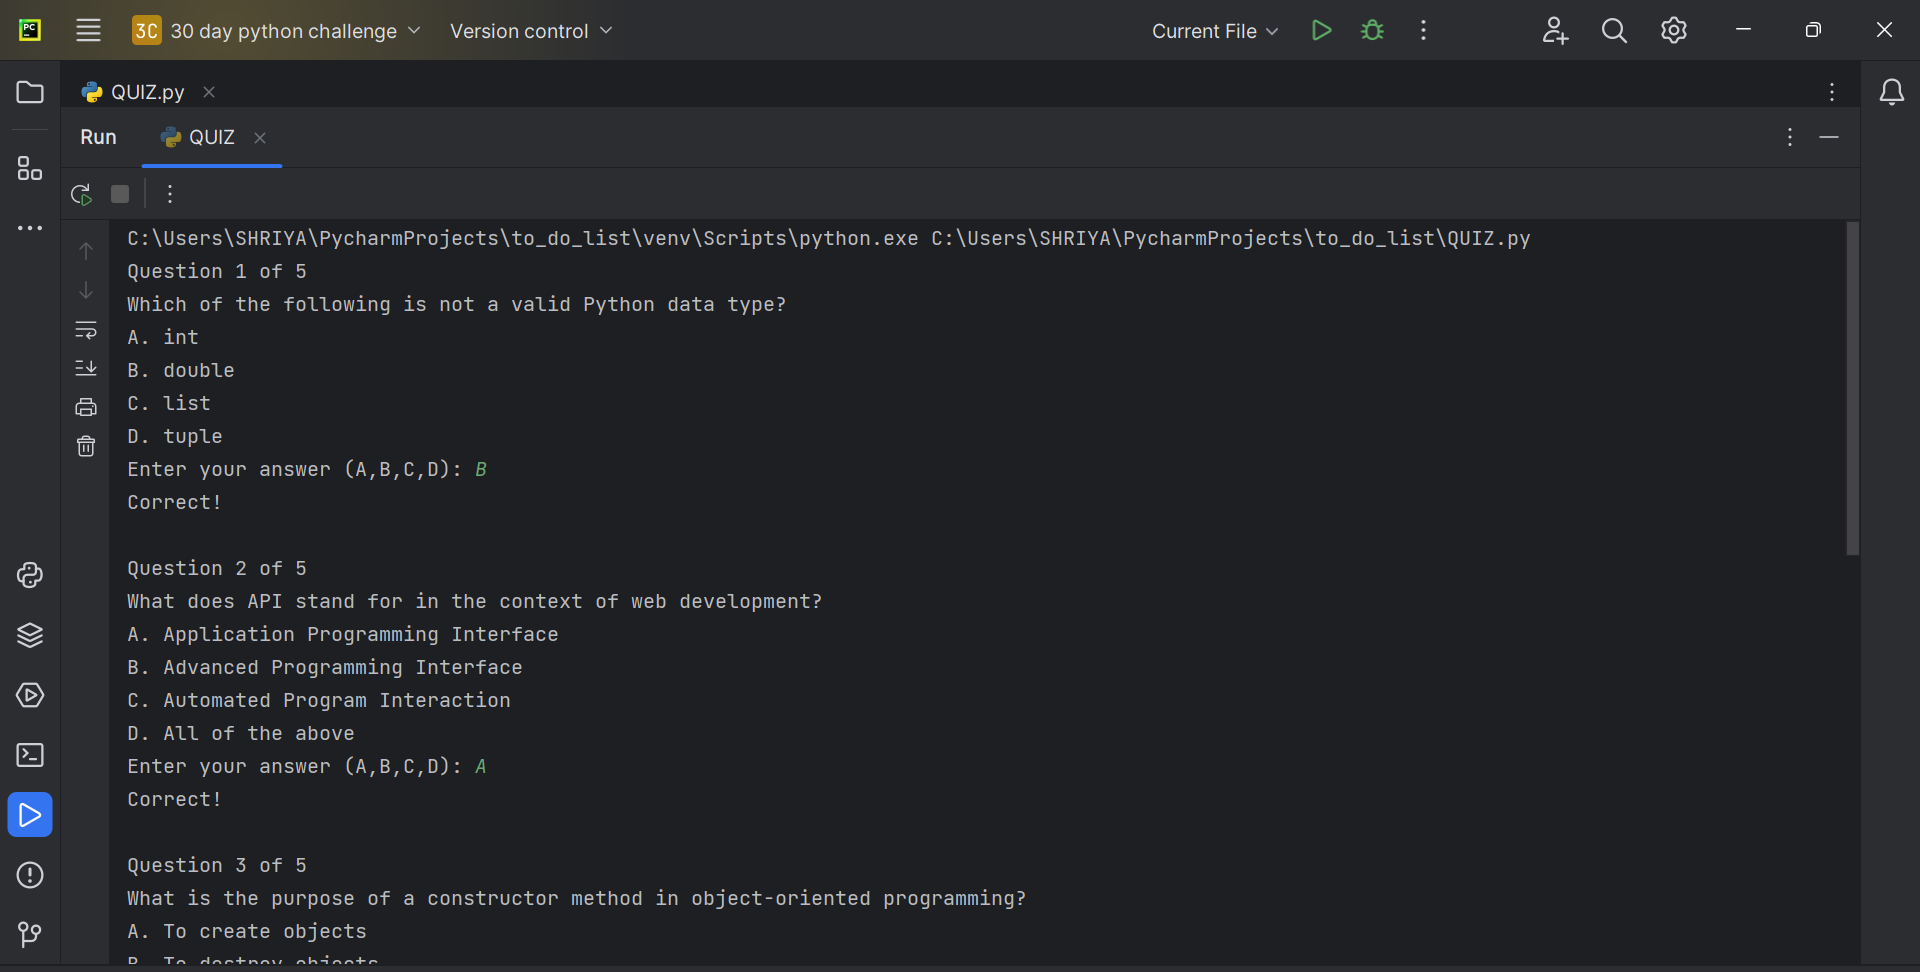The width and height of the screenshot is (1920, 972).
Task: Open Structure tool window icon
Action: [30, 168]
